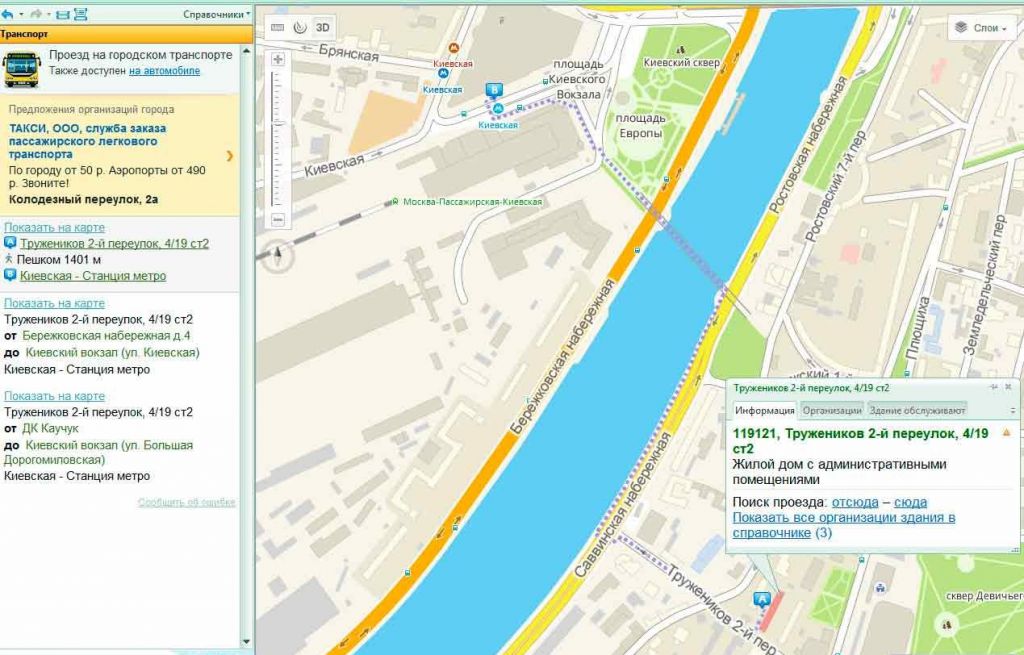The image size is (1024, 655).
Task: Click the blue A marker icon in the route list
Action: pyautogui.click(x=10, y=243)
